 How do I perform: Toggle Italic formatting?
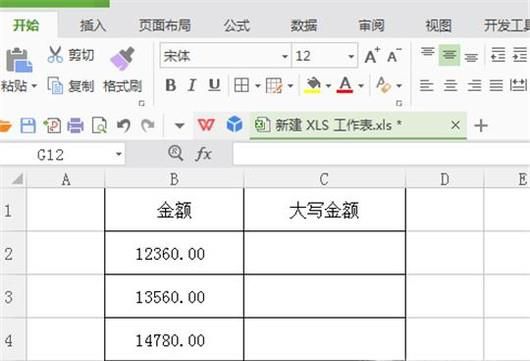pos(192,85)
